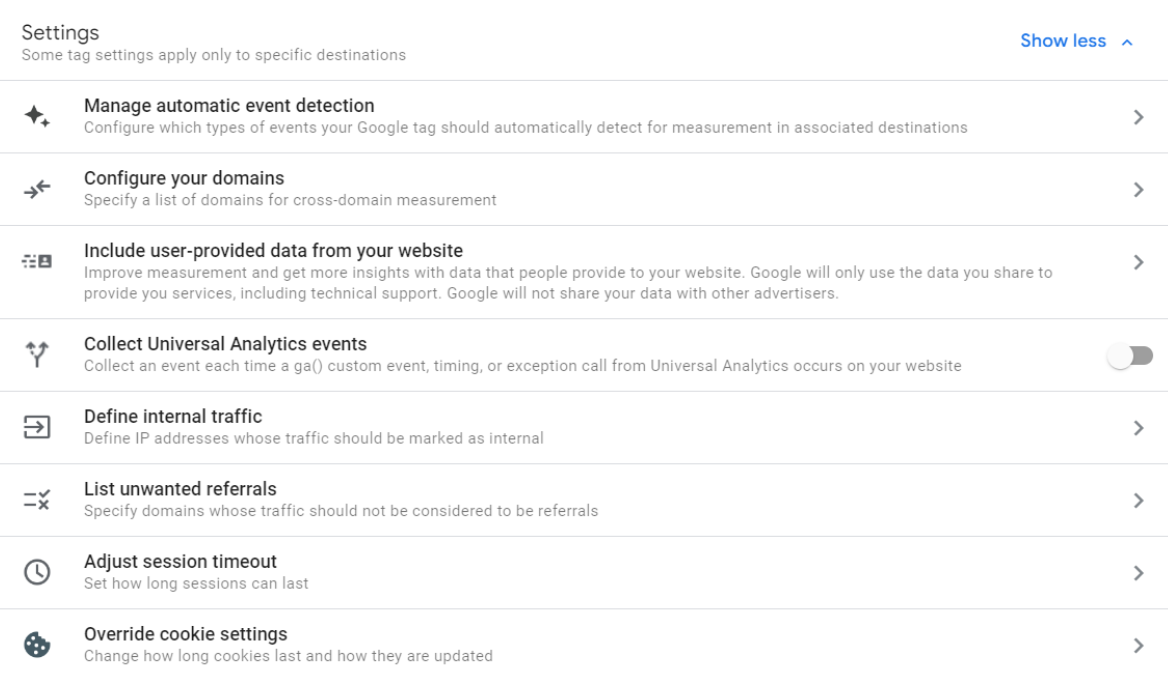Click the Override cookie settings title

coord(186,633)
